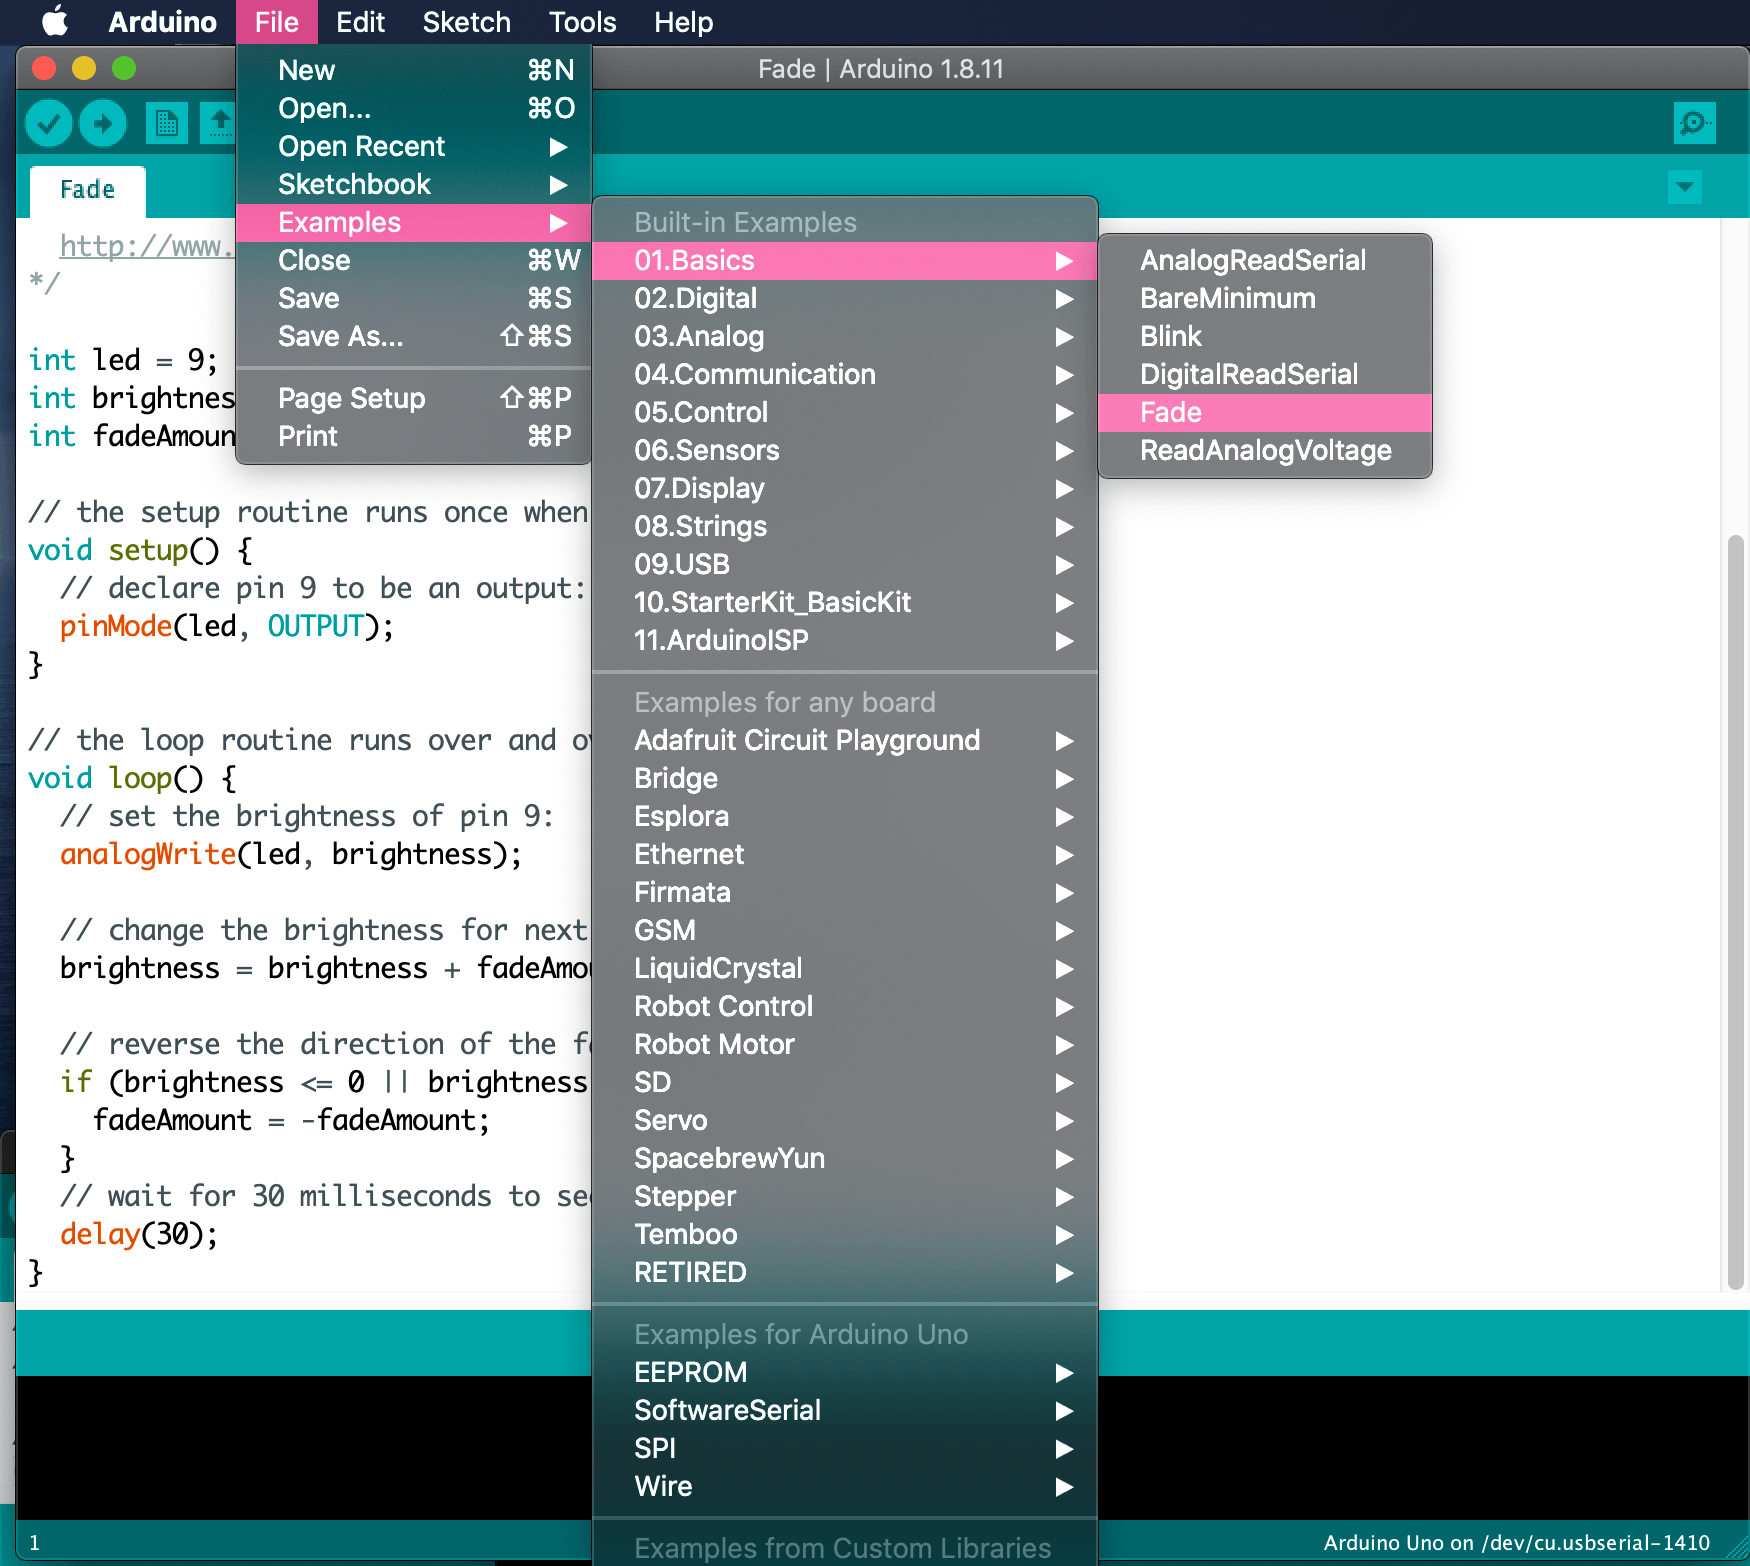Choose Print from the File menu
This screenshot has height=1566, width=1750.
pos(414,436)
